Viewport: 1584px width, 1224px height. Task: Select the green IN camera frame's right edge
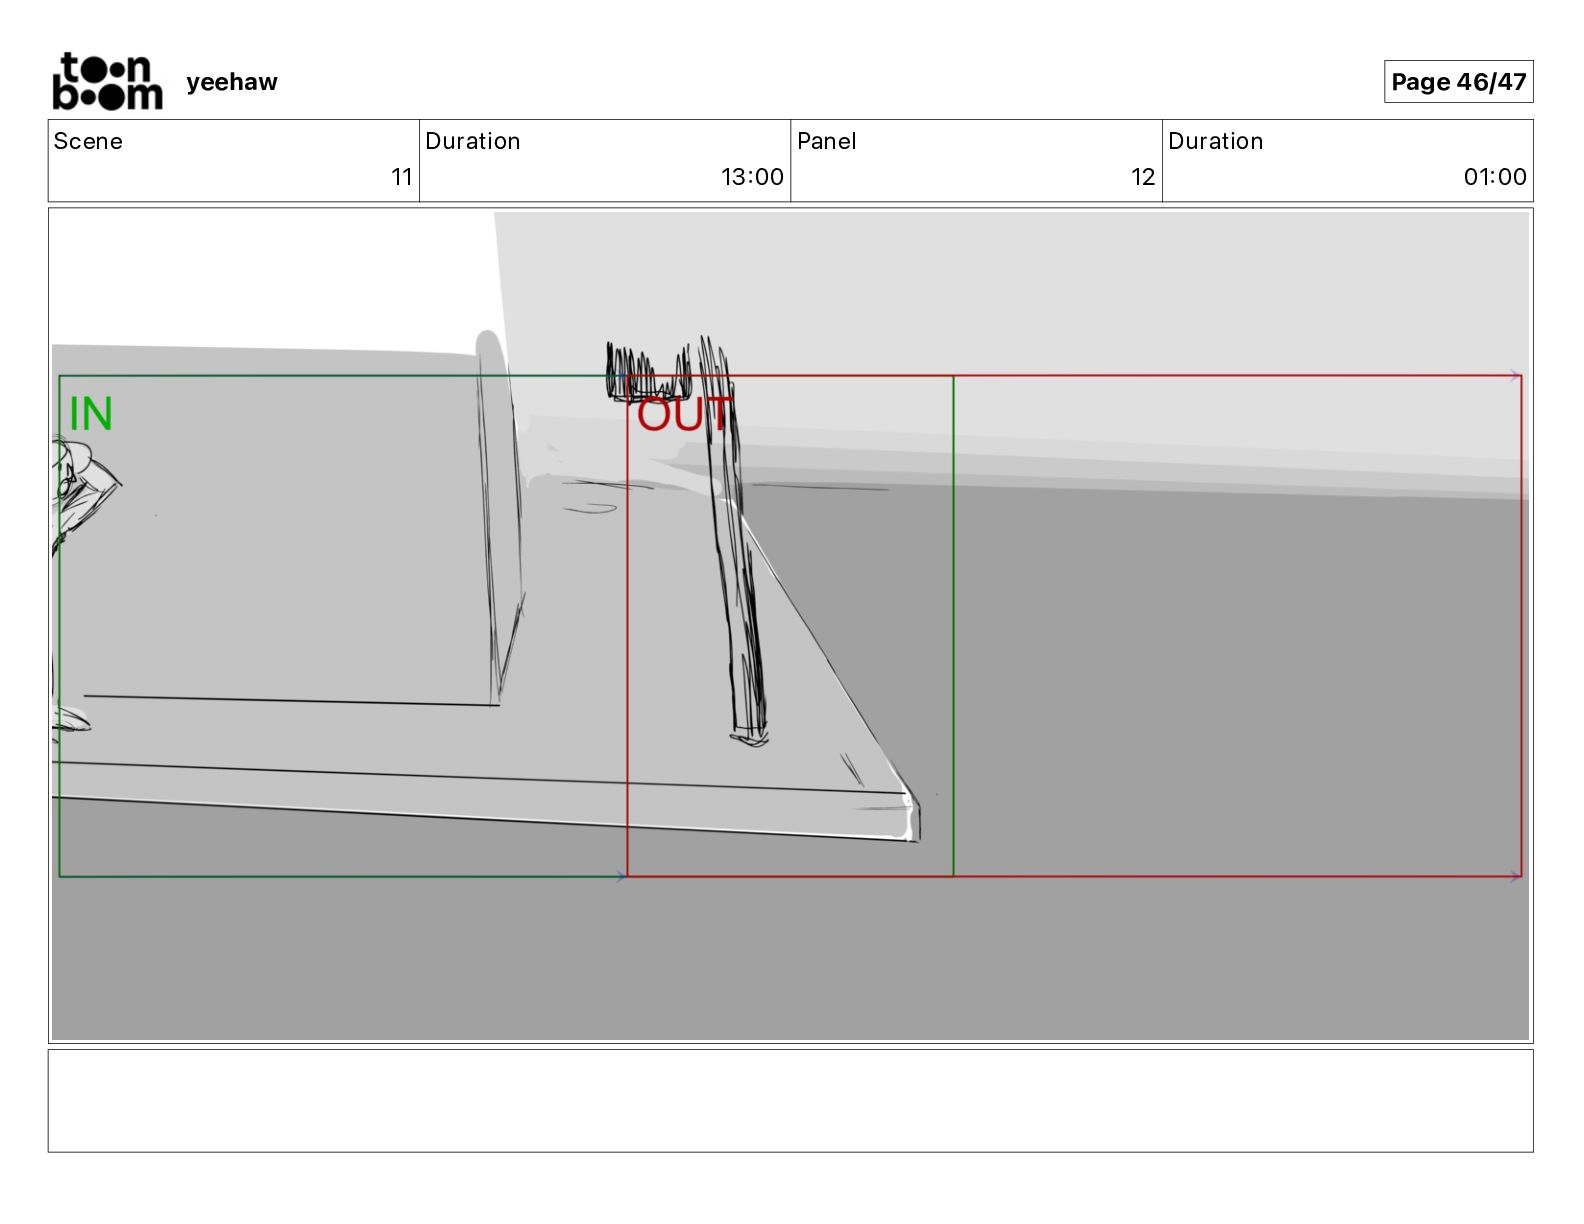[x=953, y=626]
